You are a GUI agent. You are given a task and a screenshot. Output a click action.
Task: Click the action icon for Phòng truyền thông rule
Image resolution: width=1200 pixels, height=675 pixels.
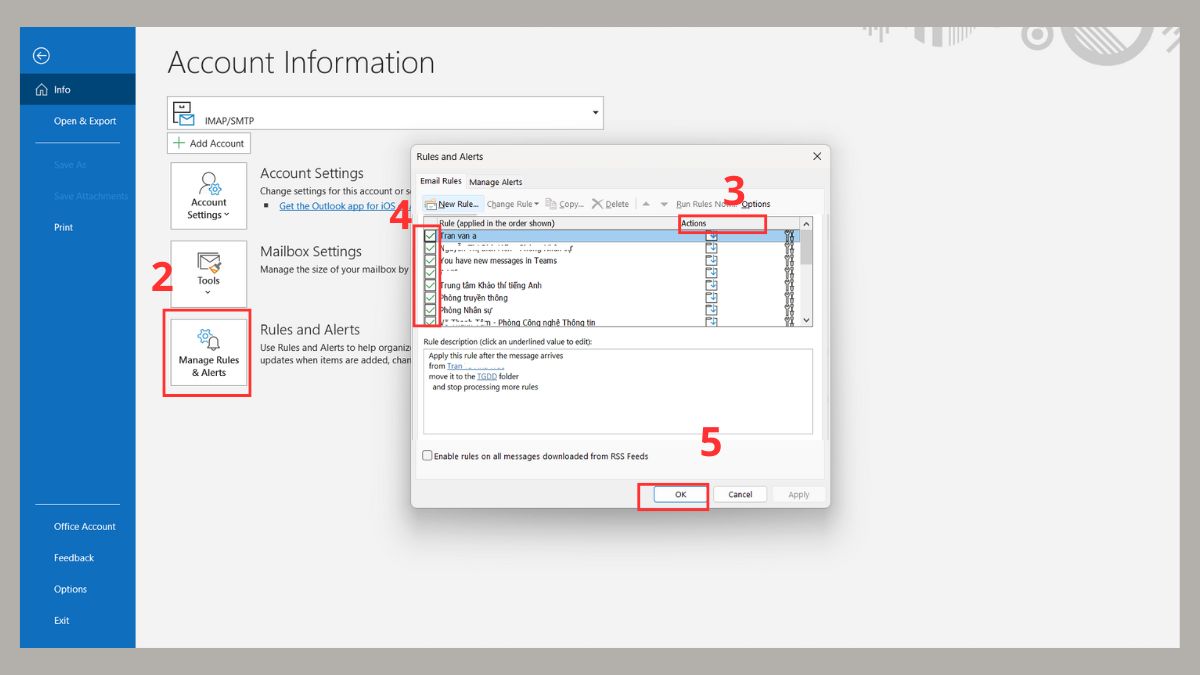point(712,298)
